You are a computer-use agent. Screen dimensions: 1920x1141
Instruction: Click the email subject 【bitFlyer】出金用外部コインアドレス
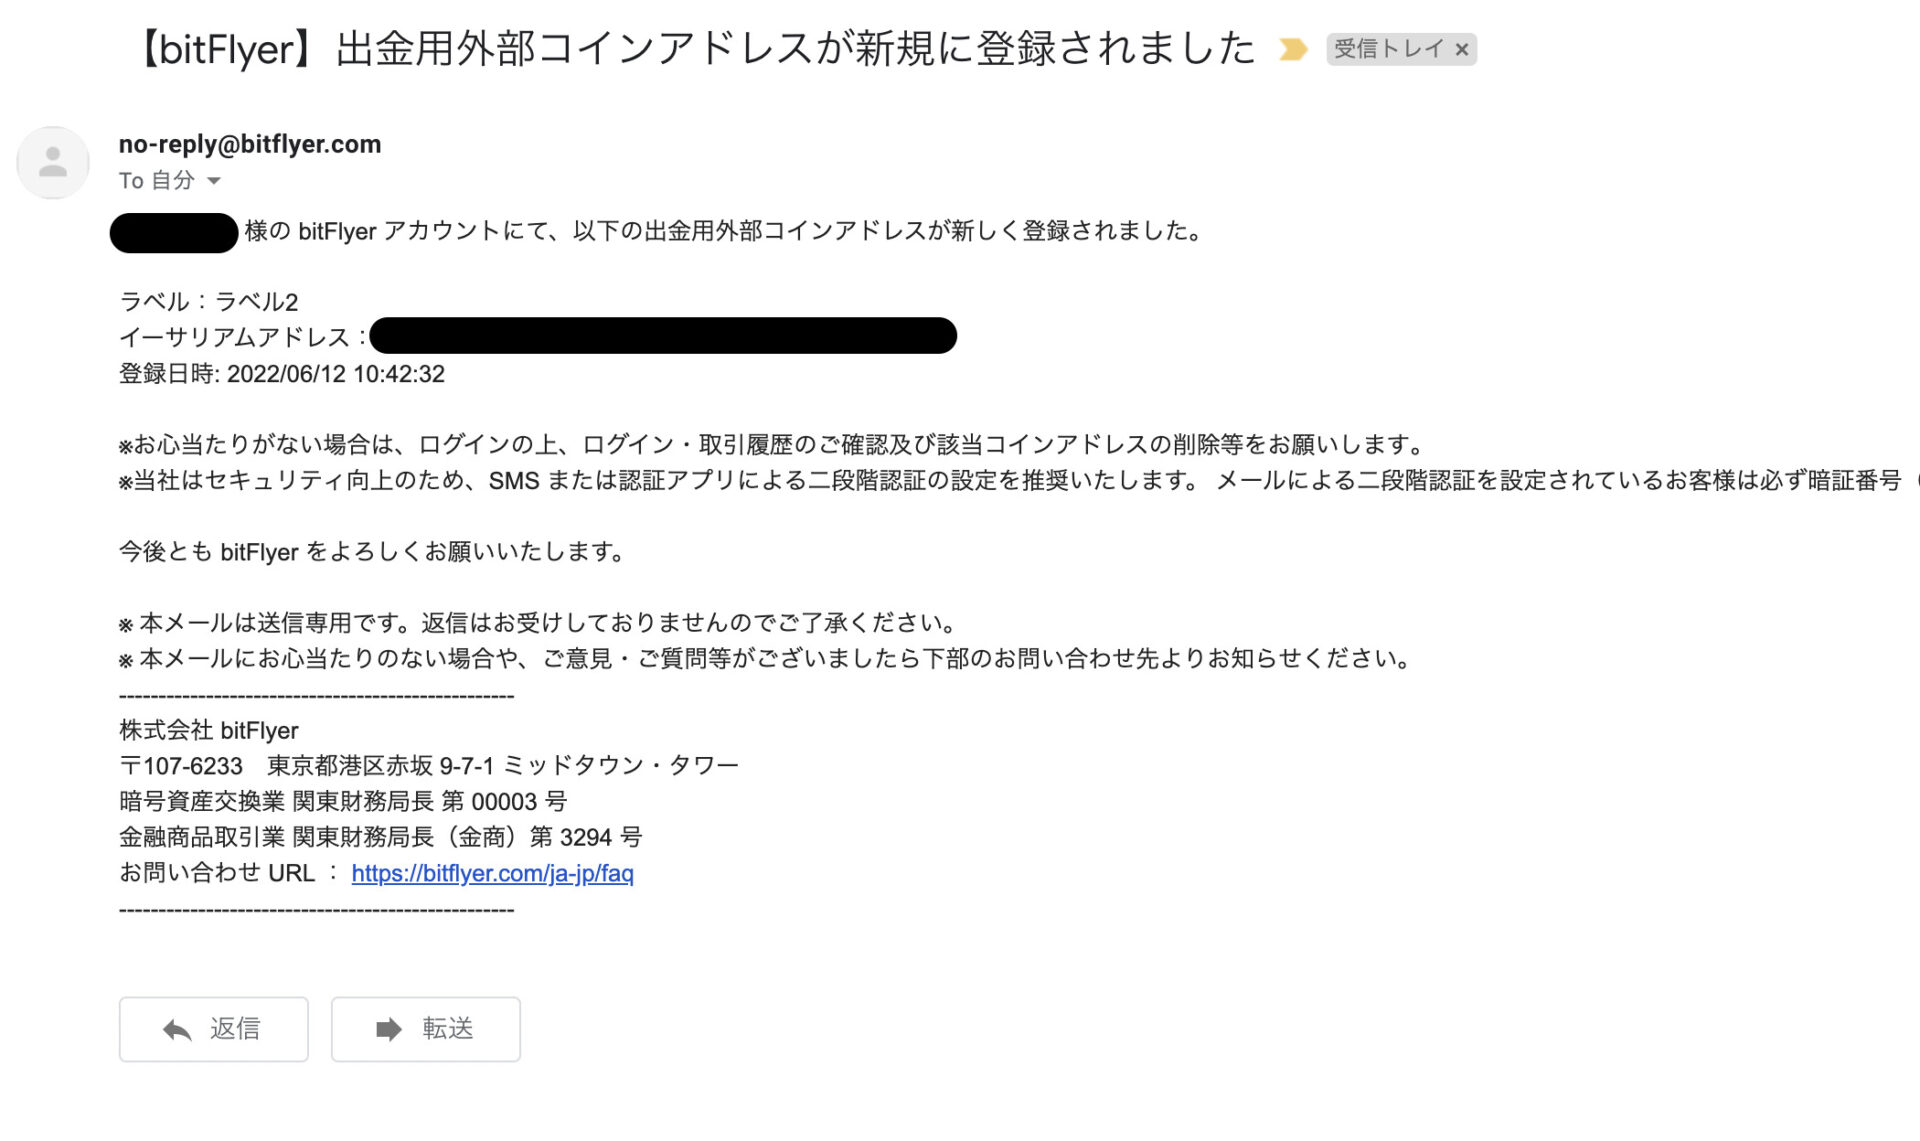point(692,49)
